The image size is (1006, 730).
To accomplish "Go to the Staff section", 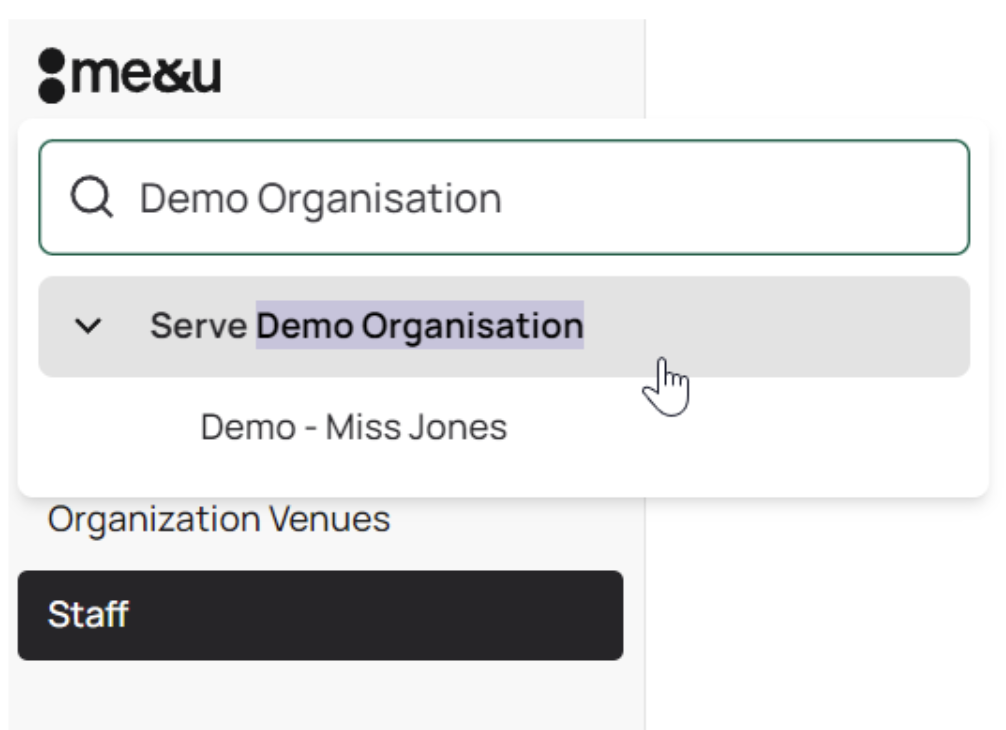I will (x=320, y=614).
